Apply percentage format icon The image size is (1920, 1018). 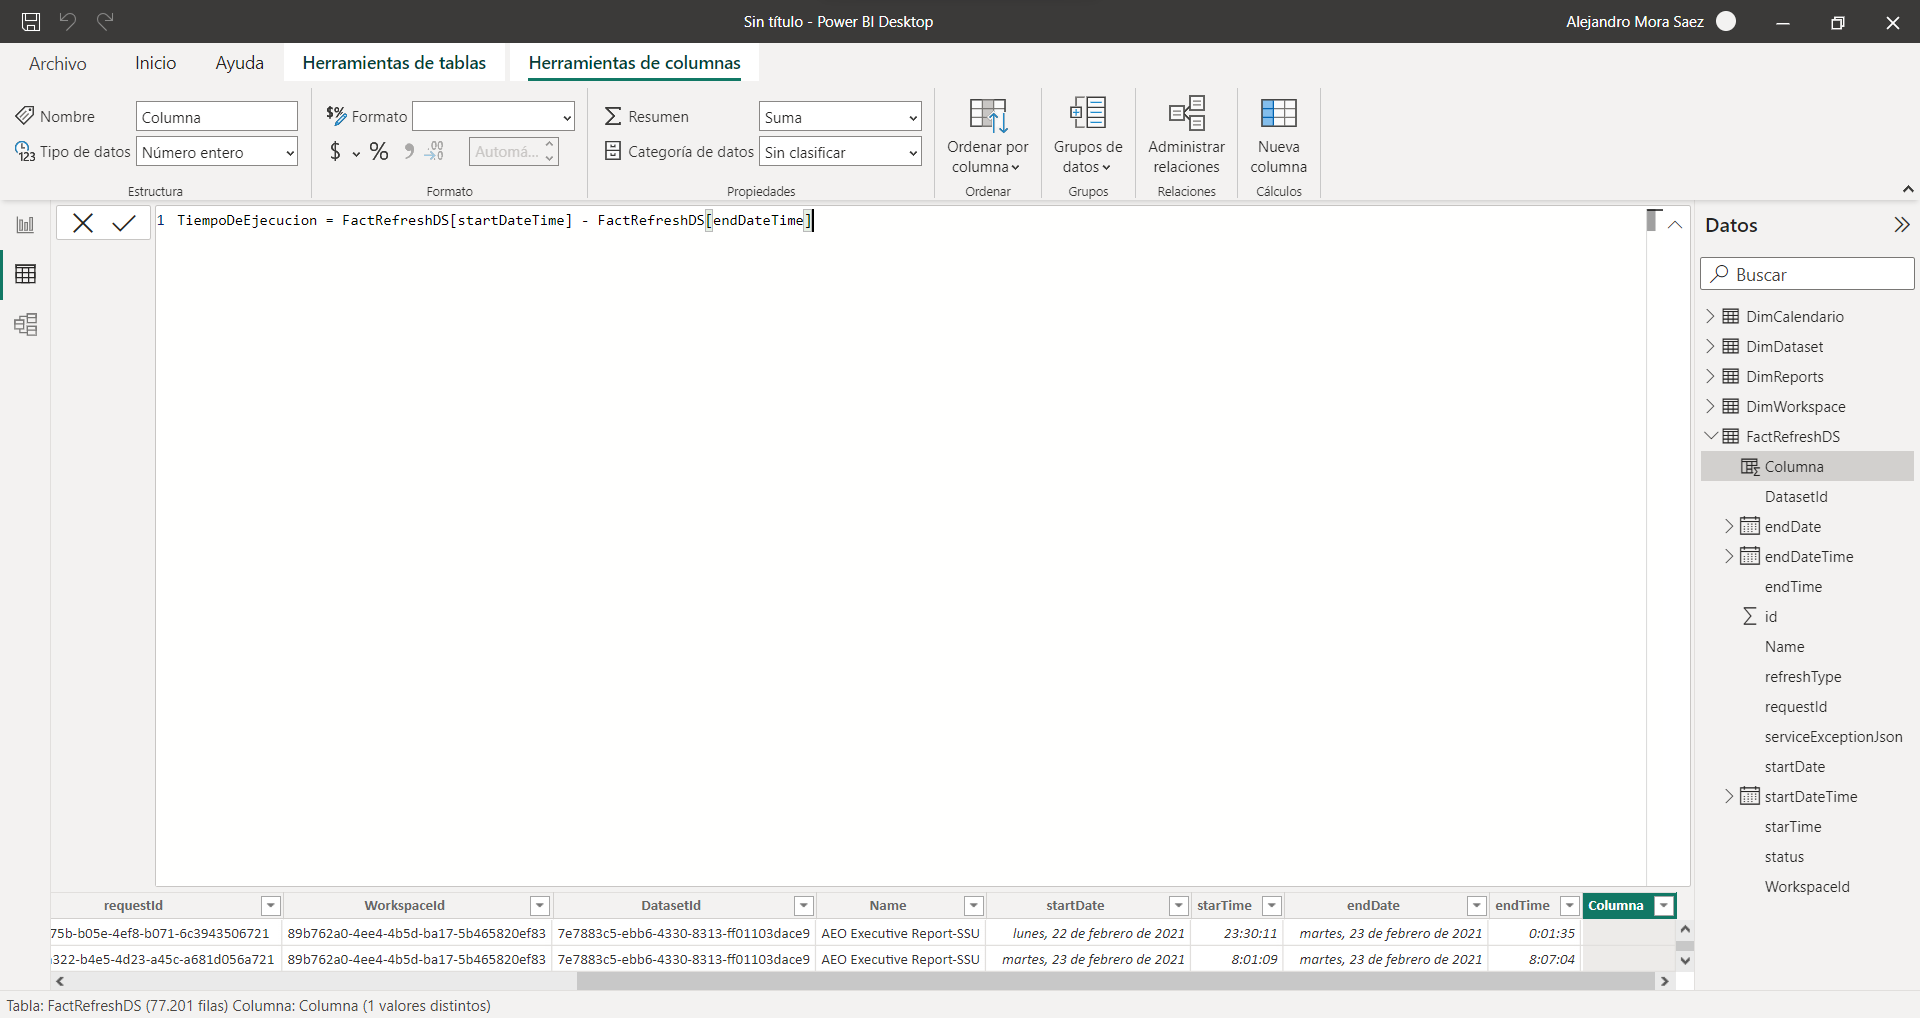379,152
